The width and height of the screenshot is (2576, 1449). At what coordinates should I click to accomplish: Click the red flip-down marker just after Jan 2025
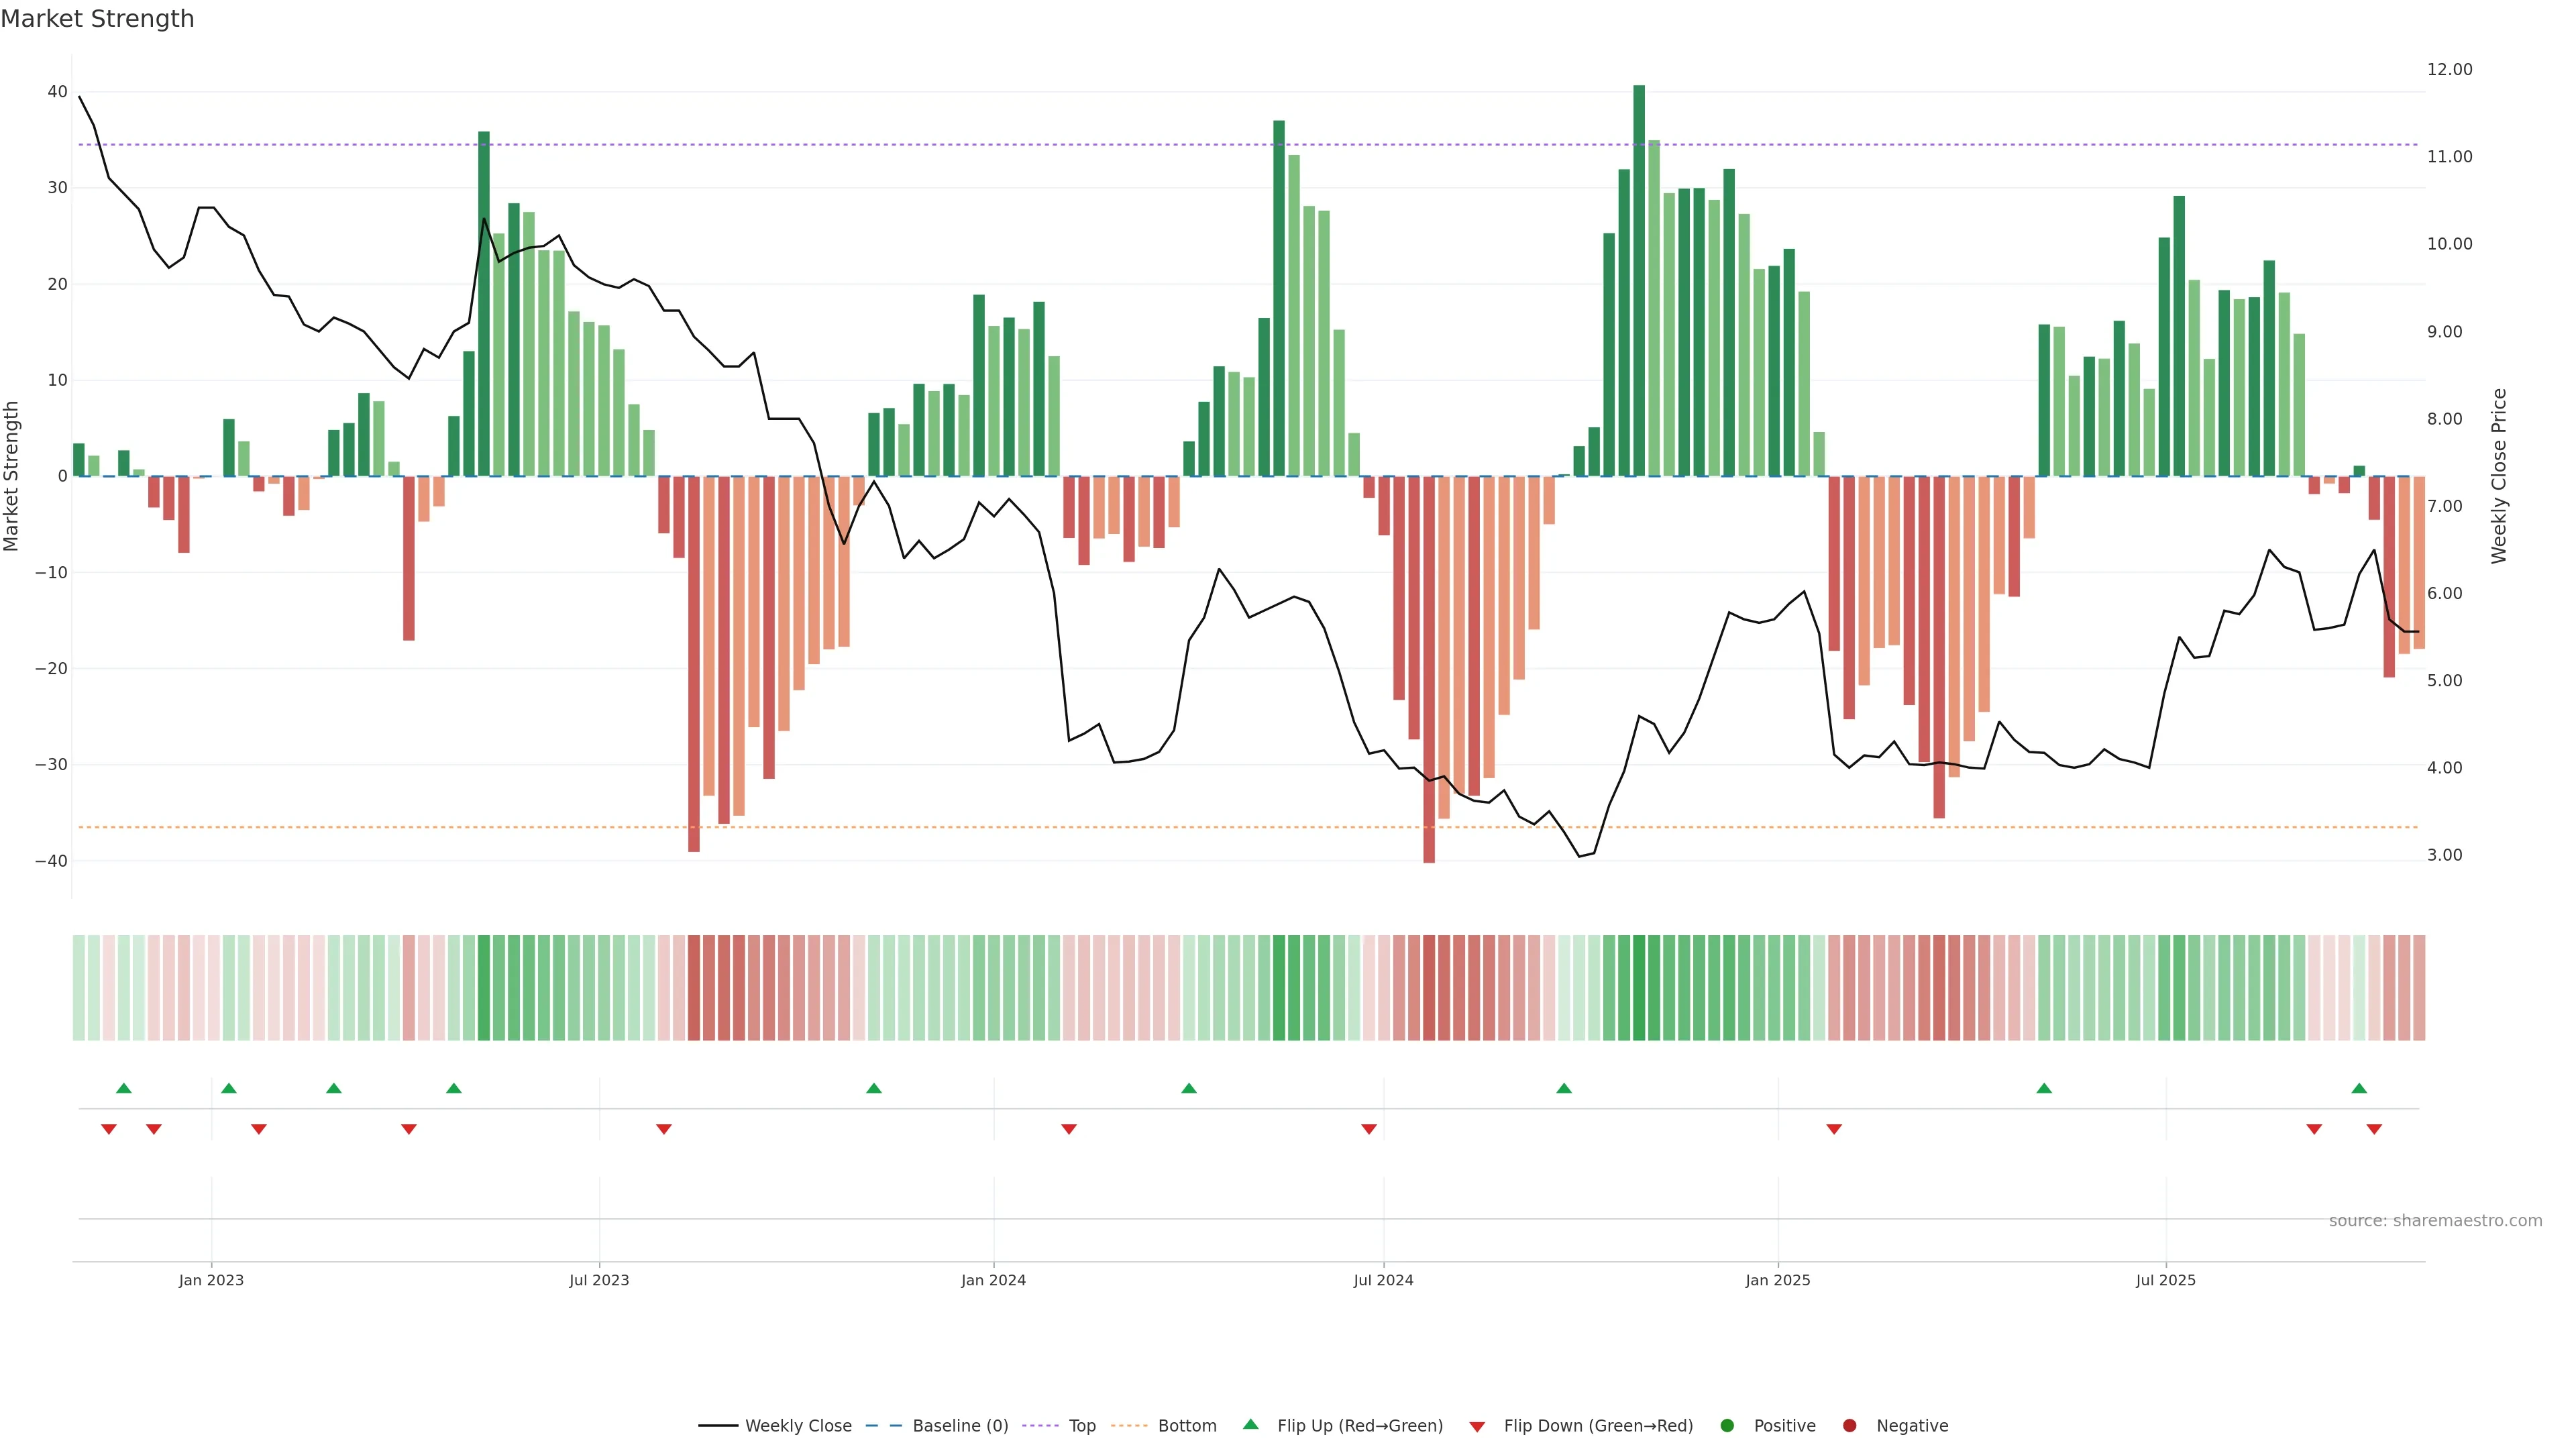[x=1834, y=1129]
